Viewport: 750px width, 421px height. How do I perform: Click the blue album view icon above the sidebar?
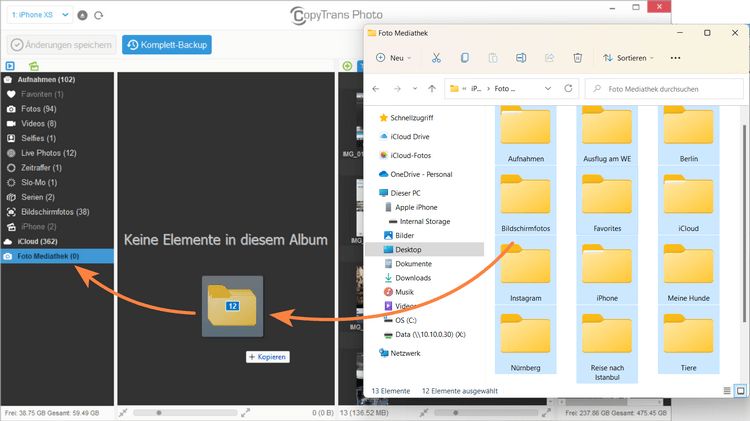(x=10, y=66)
